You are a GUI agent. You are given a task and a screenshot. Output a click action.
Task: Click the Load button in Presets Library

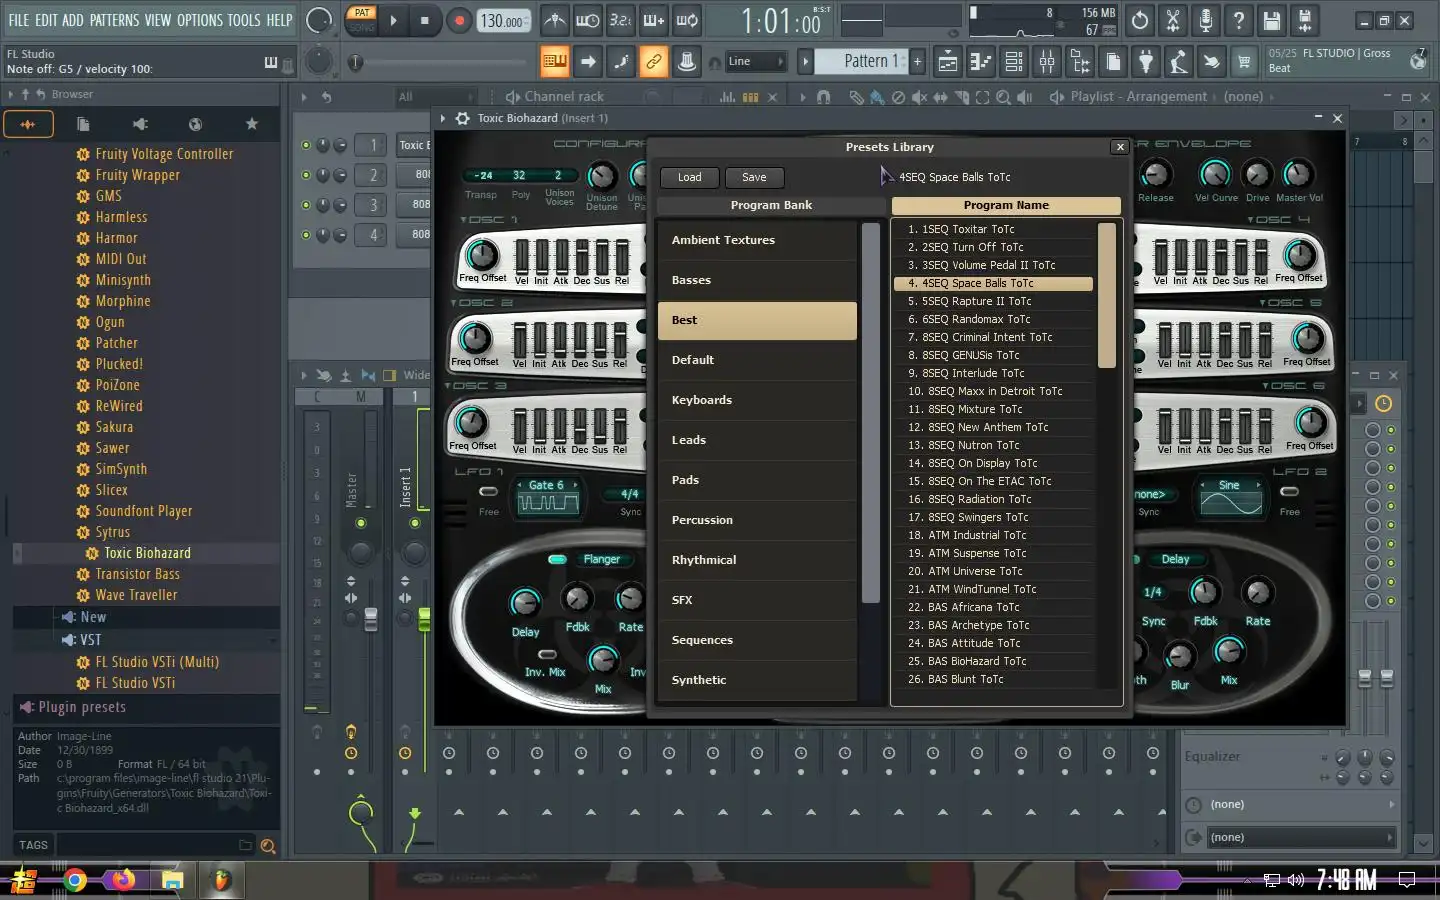[x=690, y=177]
